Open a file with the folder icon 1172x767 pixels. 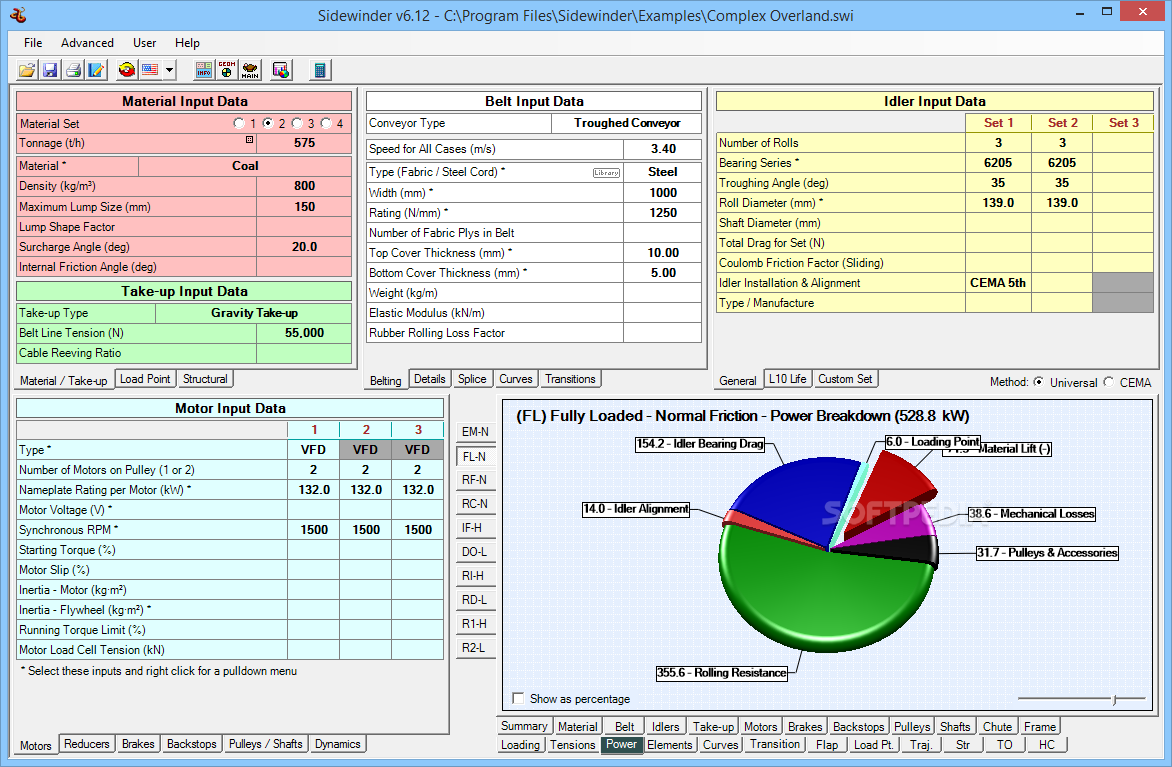pos(26,70)
